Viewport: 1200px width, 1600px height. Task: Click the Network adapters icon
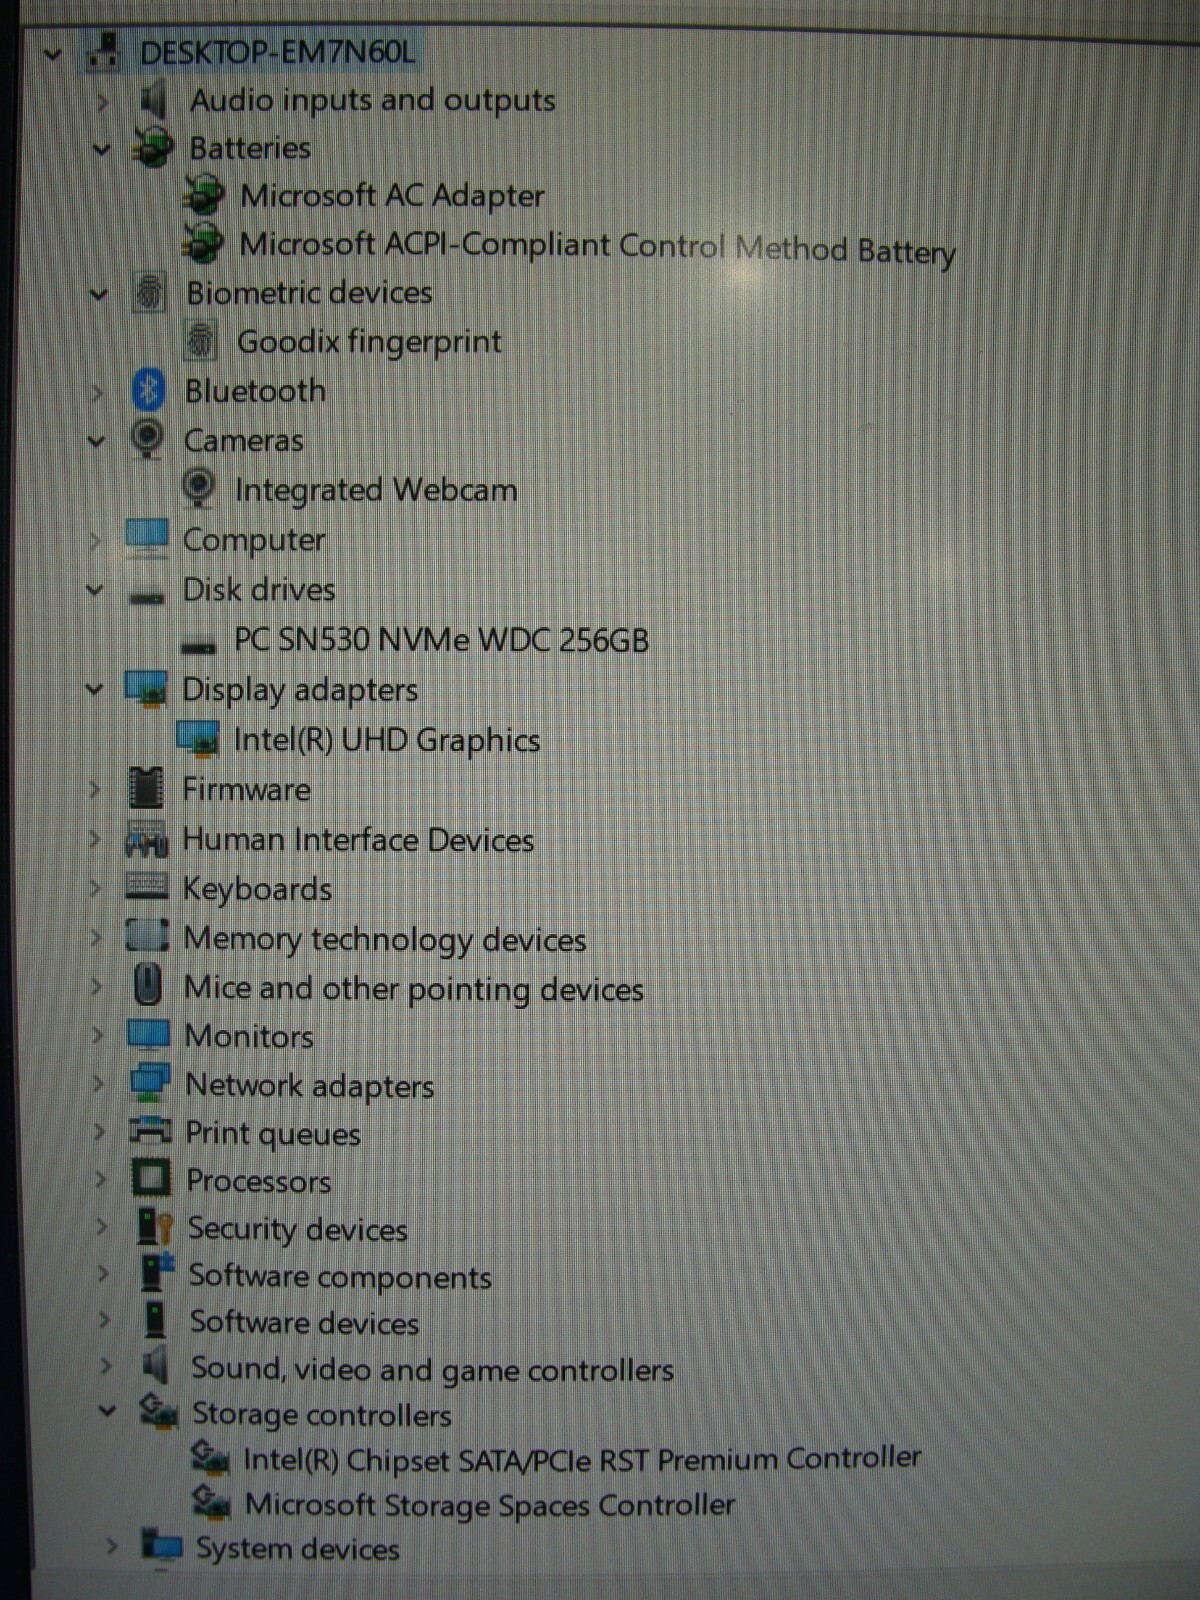pos(150,1083)
